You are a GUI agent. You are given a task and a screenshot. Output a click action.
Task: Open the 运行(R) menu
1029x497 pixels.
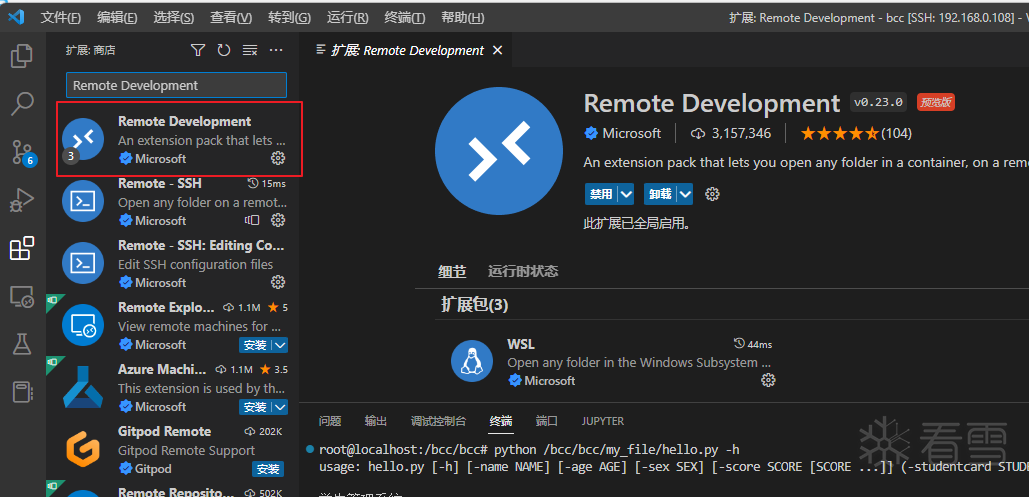(x=348, y=18)
